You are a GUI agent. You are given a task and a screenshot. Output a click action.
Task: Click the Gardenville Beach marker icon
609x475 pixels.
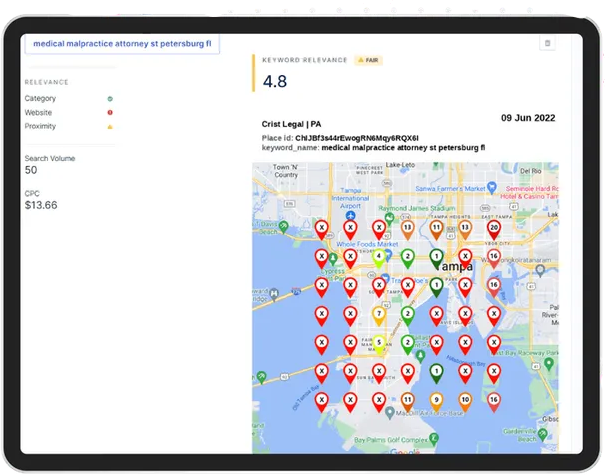tap(543, 434)
